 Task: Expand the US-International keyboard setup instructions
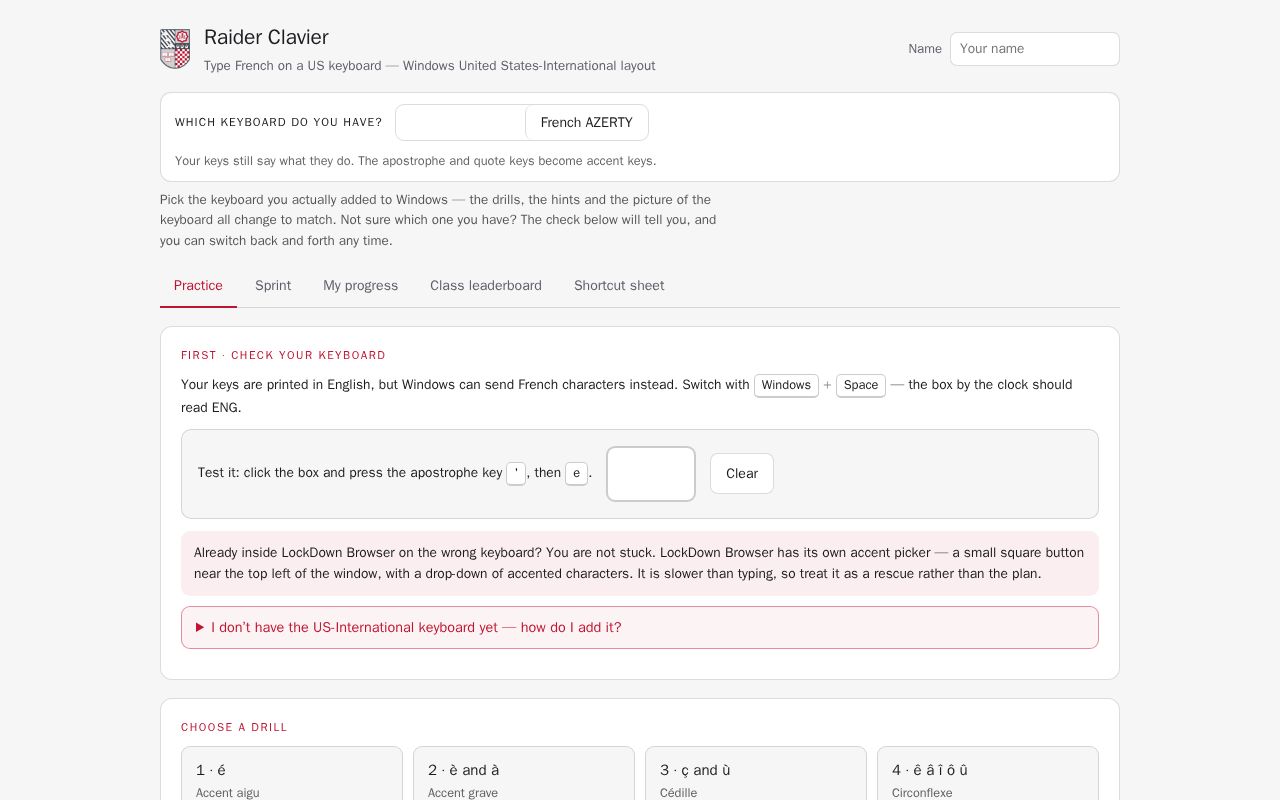(x=640, y=628)
